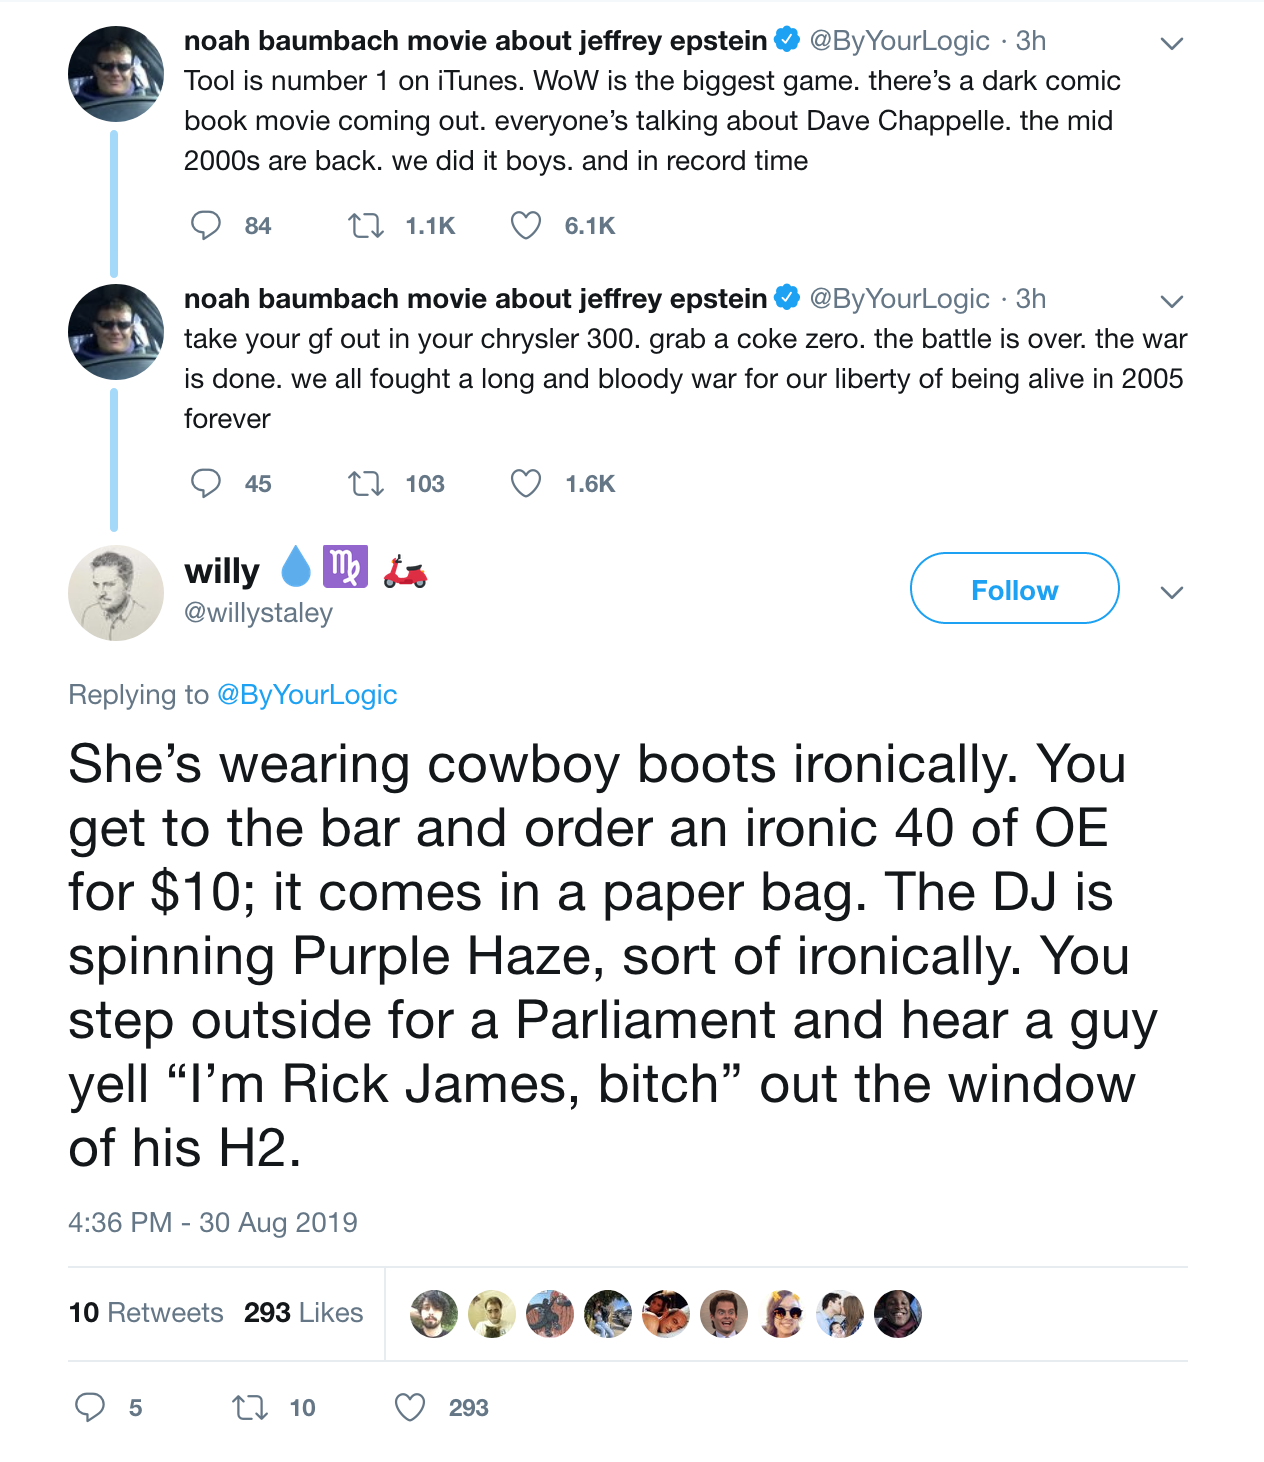Image resolution: width=1264 pixels, height=1462 pixels.
Task: Open first liker avatar in likes row
Action: [x=434, y=1314]
